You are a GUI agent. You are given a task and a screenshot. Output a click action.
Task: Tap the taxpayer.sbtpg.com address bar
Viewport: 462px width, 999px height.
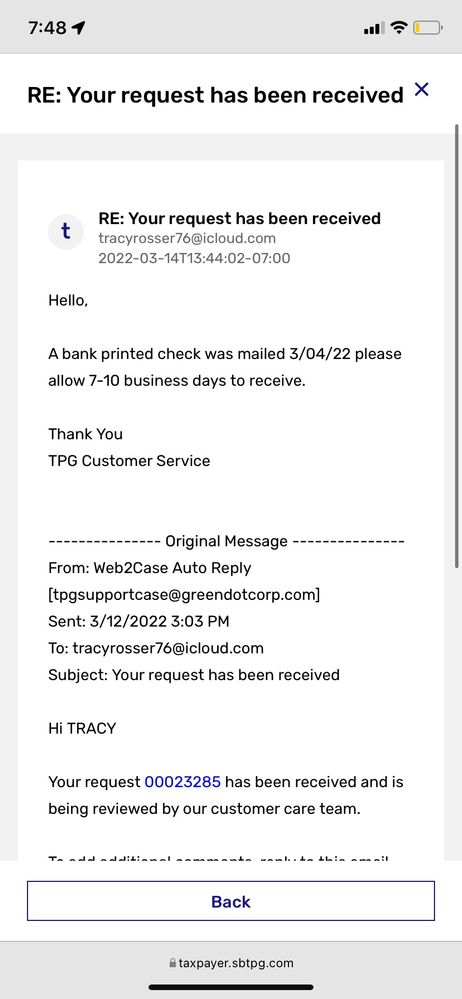[231, 963]
